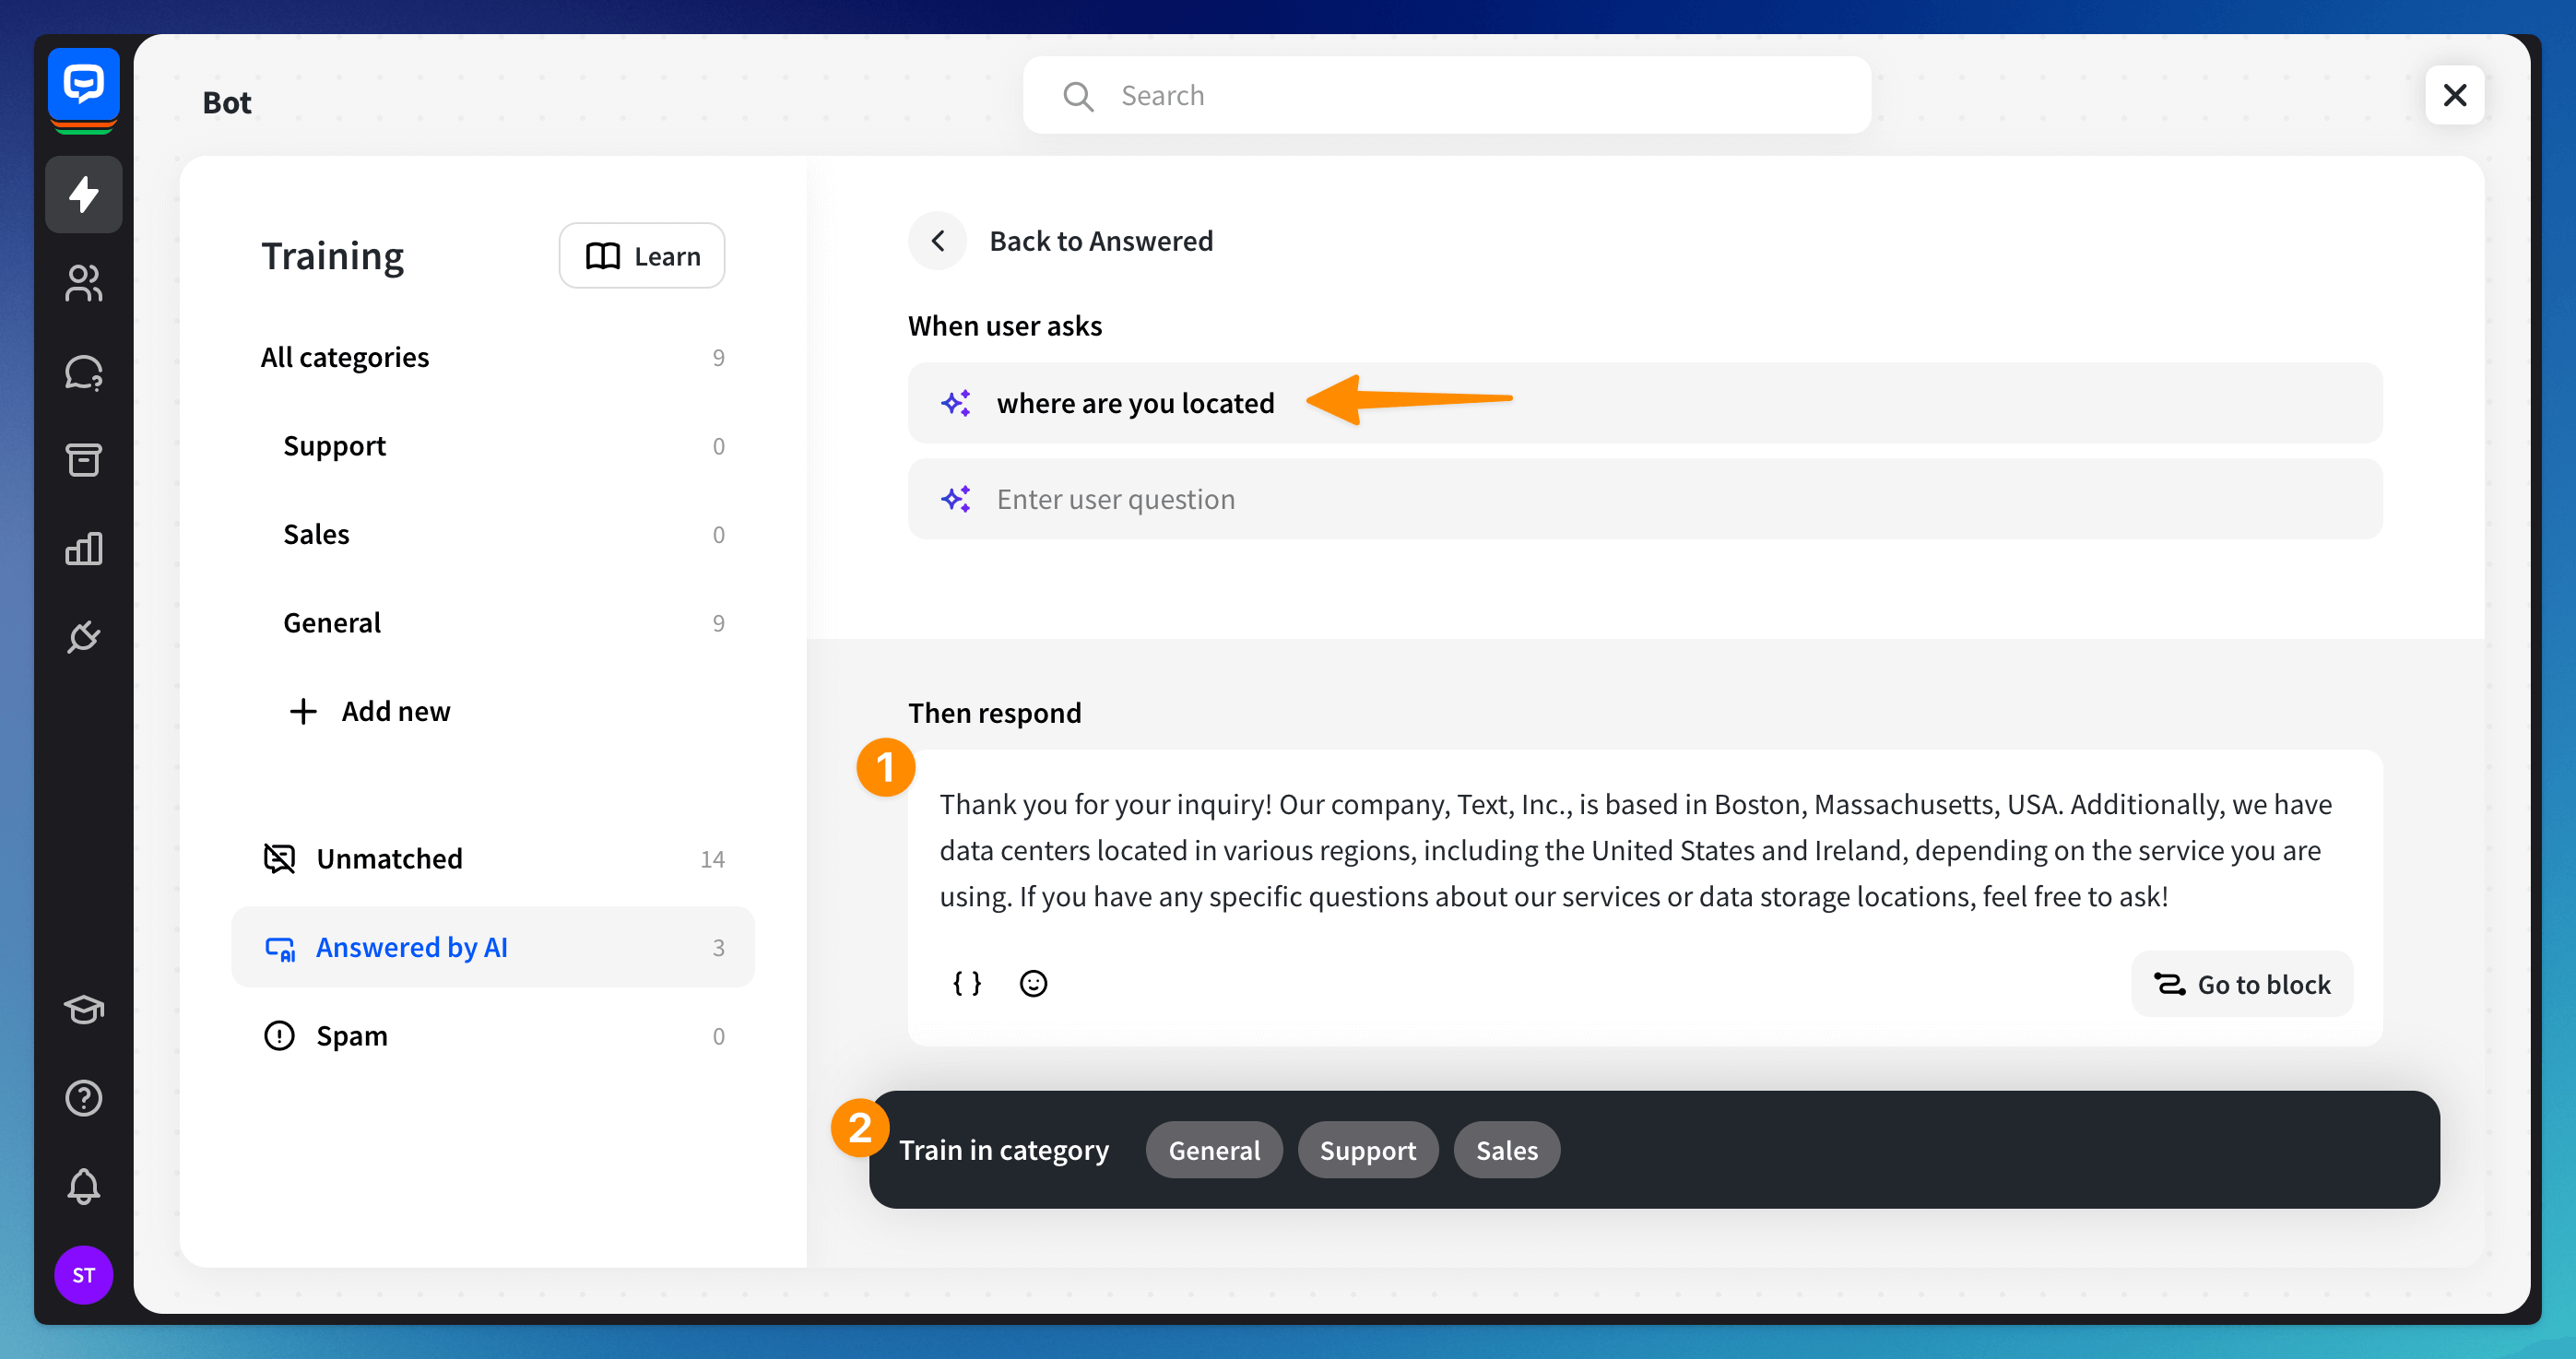Click the notifications bell icon

83,1187
